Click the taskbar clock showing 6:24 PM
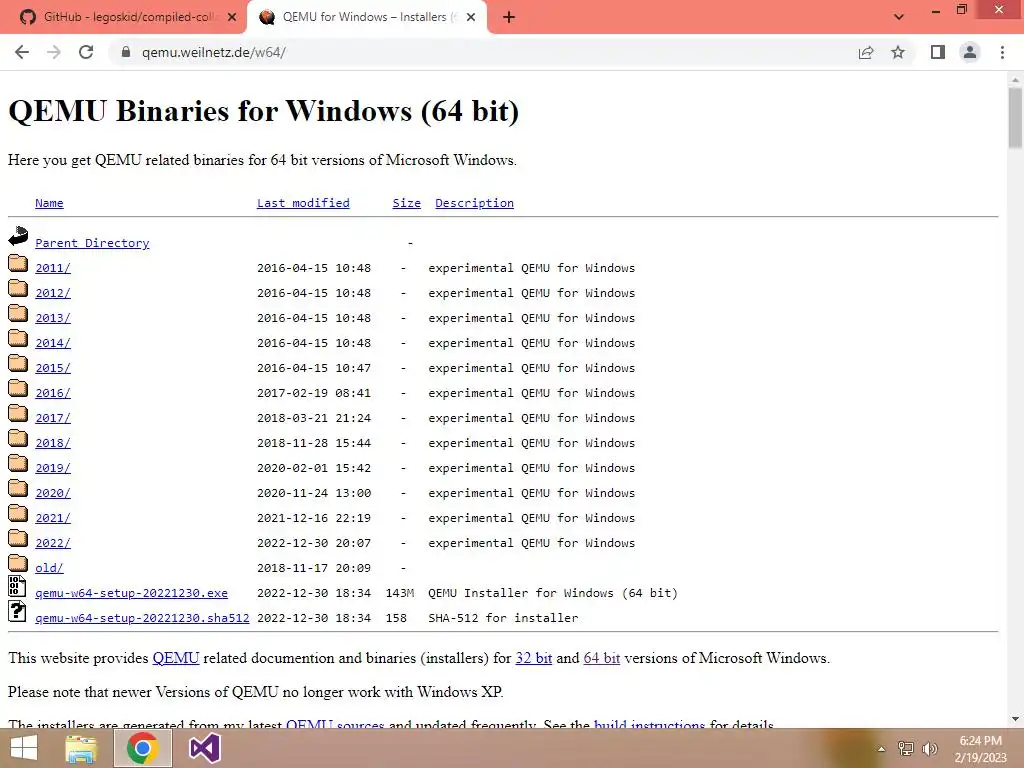1024x768 pixels. tap(980, 749)
